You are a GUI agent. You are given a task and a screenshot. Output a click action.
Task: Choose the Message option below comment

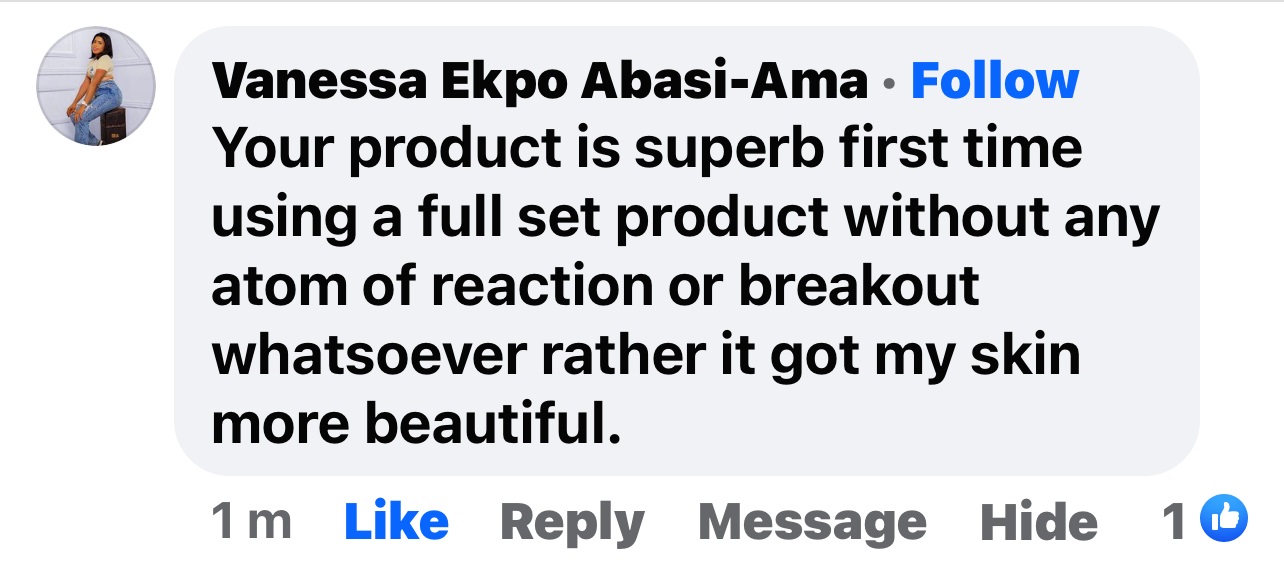pos(812,522)
